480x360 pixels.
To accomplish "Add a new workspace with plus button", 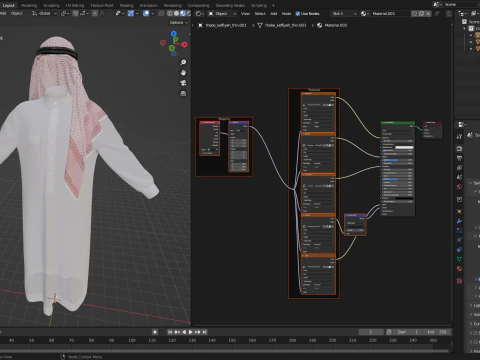I will click(274, 5).
